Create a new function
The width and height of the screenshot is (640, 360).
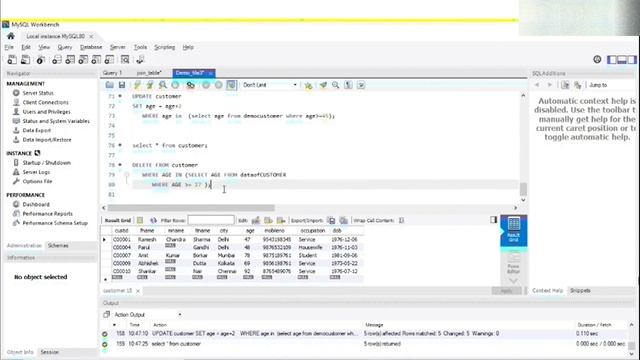coord(109,60)
